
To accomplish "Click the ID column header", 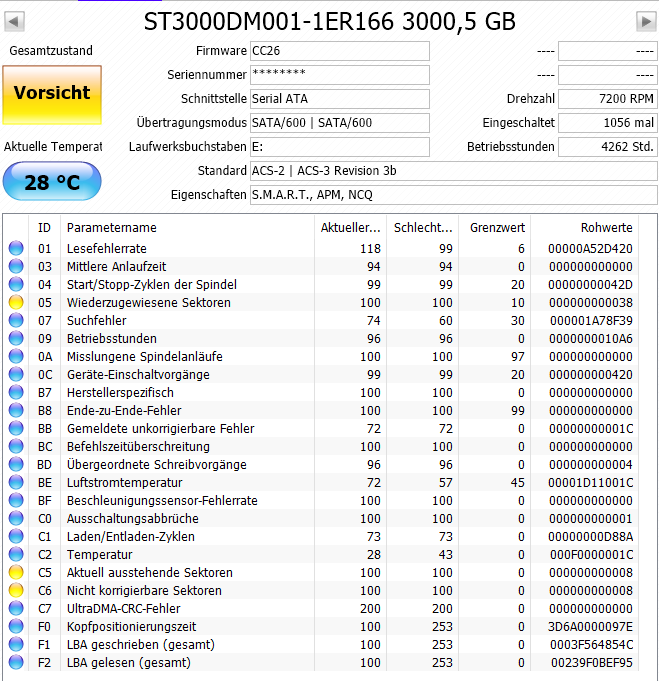I will coord(44,228).
